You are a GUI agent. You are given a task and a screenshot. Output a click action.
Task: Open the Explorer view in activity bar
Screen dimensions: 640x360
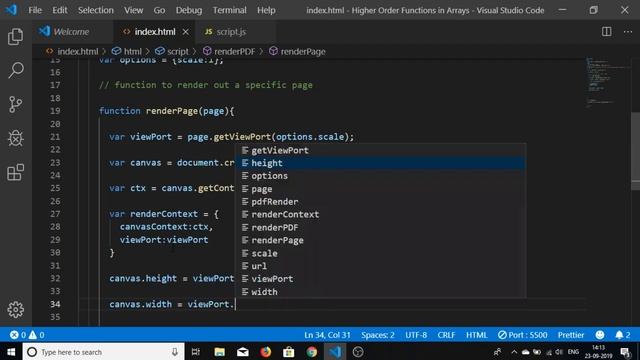(16, 37)
